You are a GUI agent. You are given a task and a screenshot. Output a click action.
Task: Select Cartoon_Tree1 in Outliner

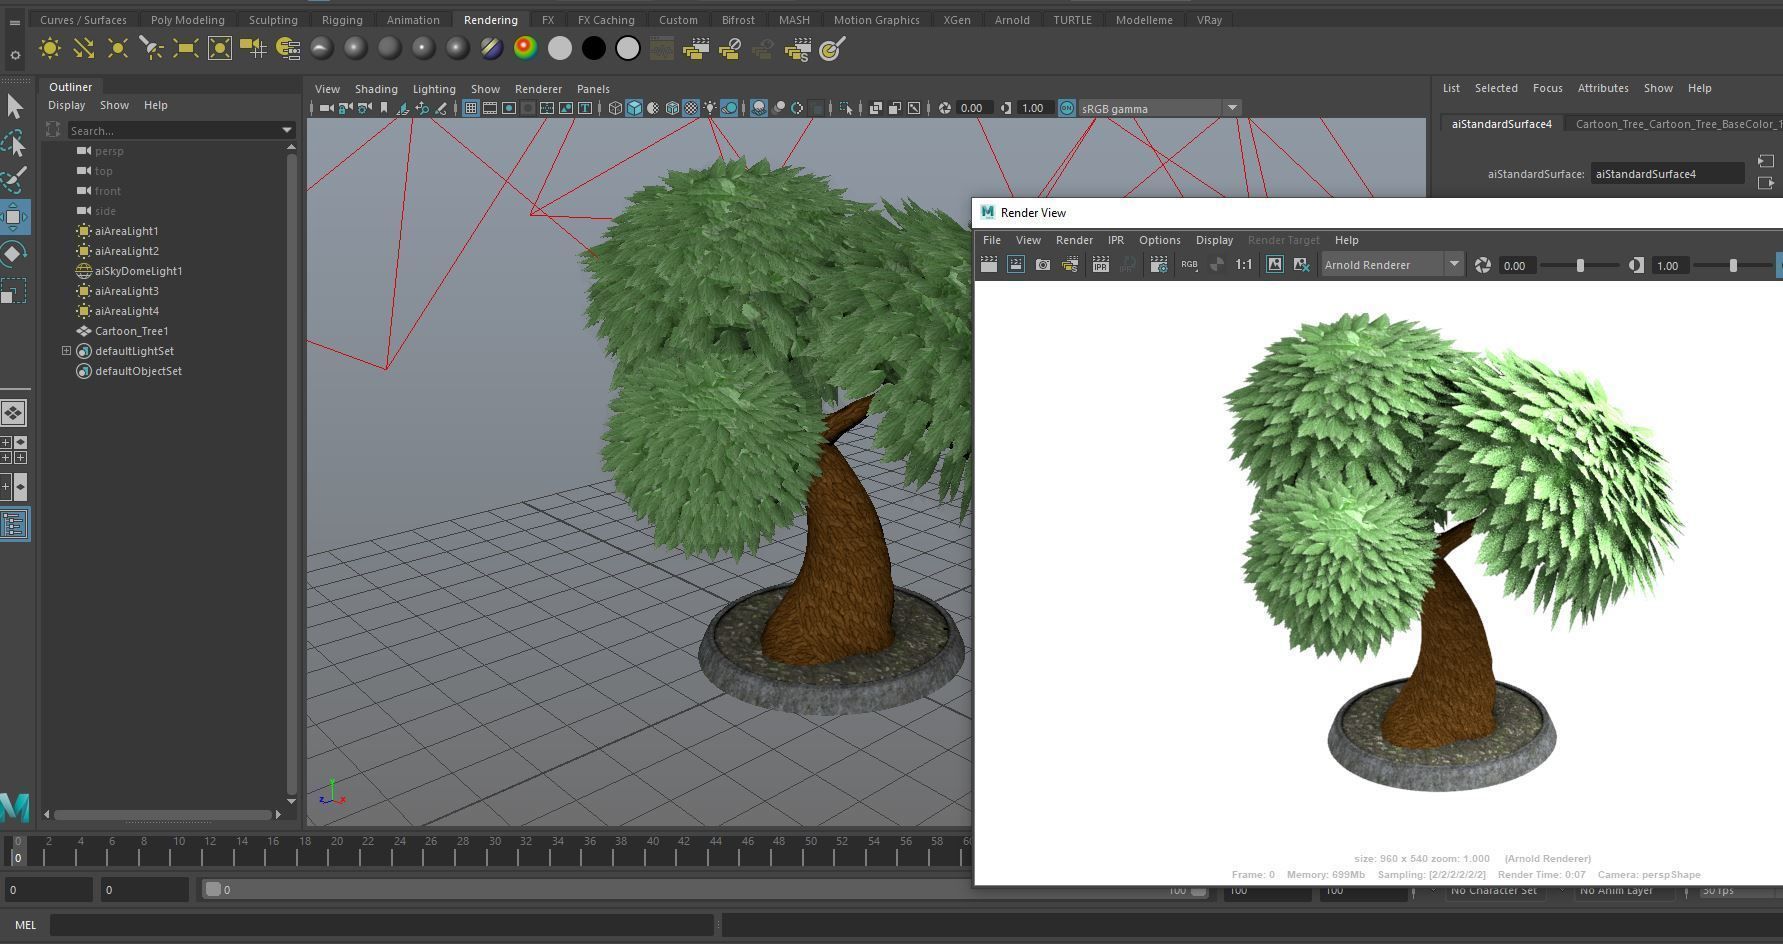131,331
